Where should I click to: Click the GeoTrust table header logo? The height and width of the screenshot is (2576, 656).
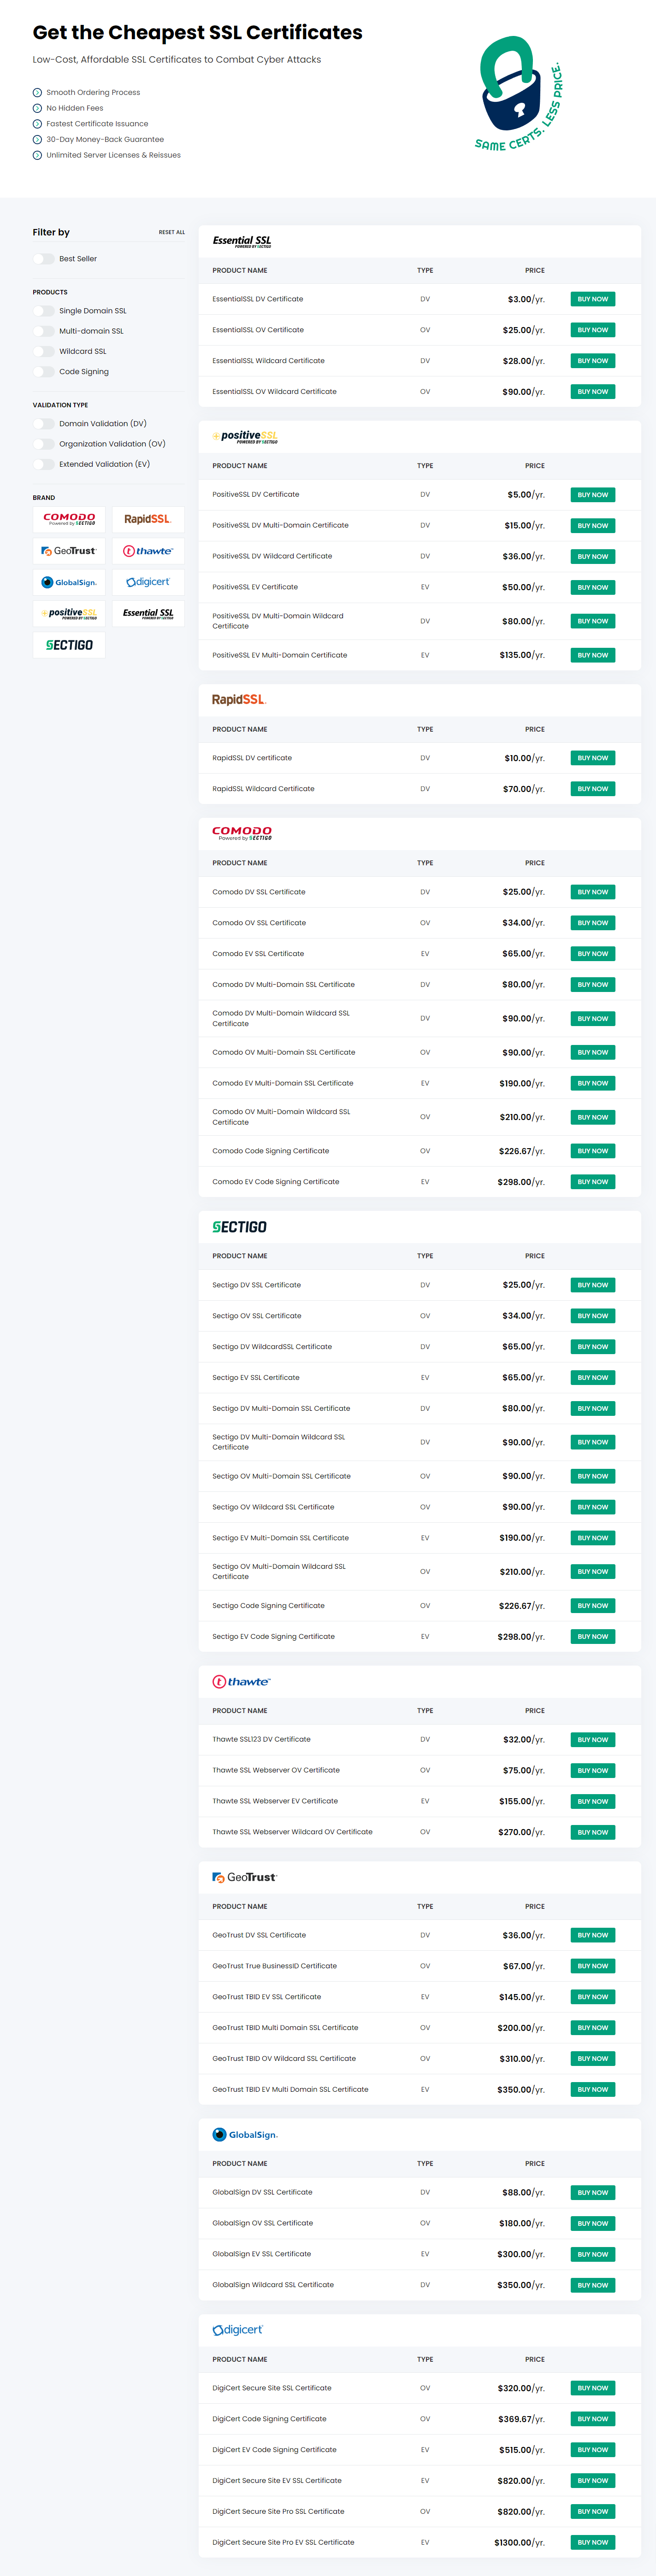tap(245, 1878)
